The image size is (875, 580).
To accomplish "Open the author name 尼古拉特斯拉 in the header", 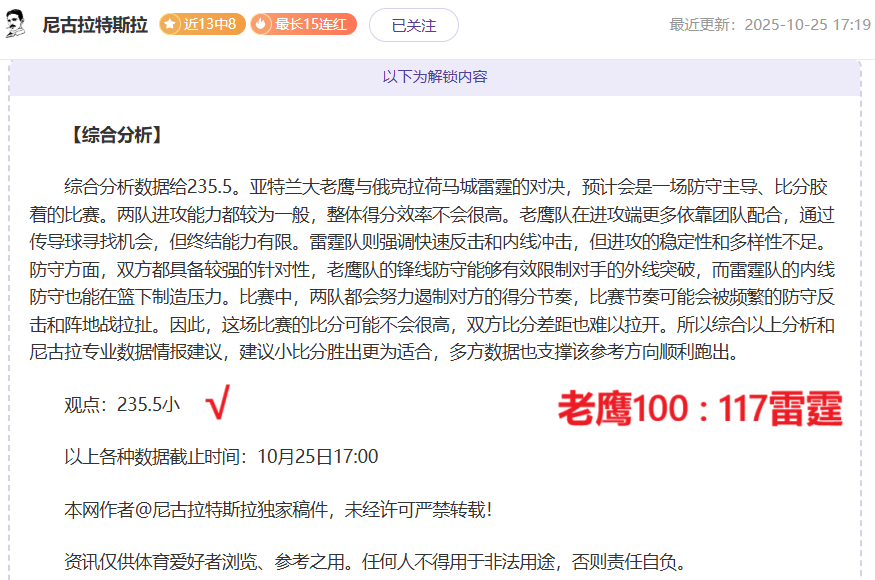I will [96, 25].
